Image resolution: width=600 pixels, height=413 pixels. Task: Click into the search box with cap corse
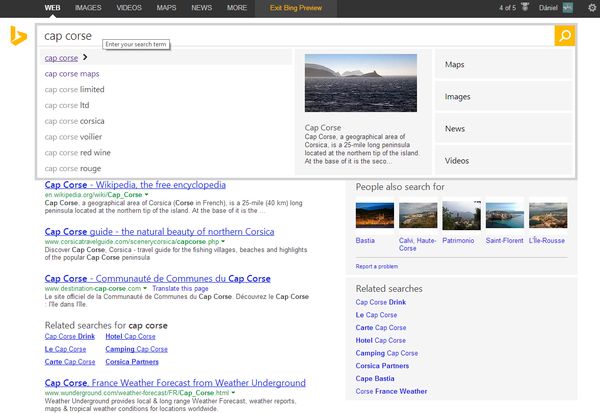click(x=295, y=36)
